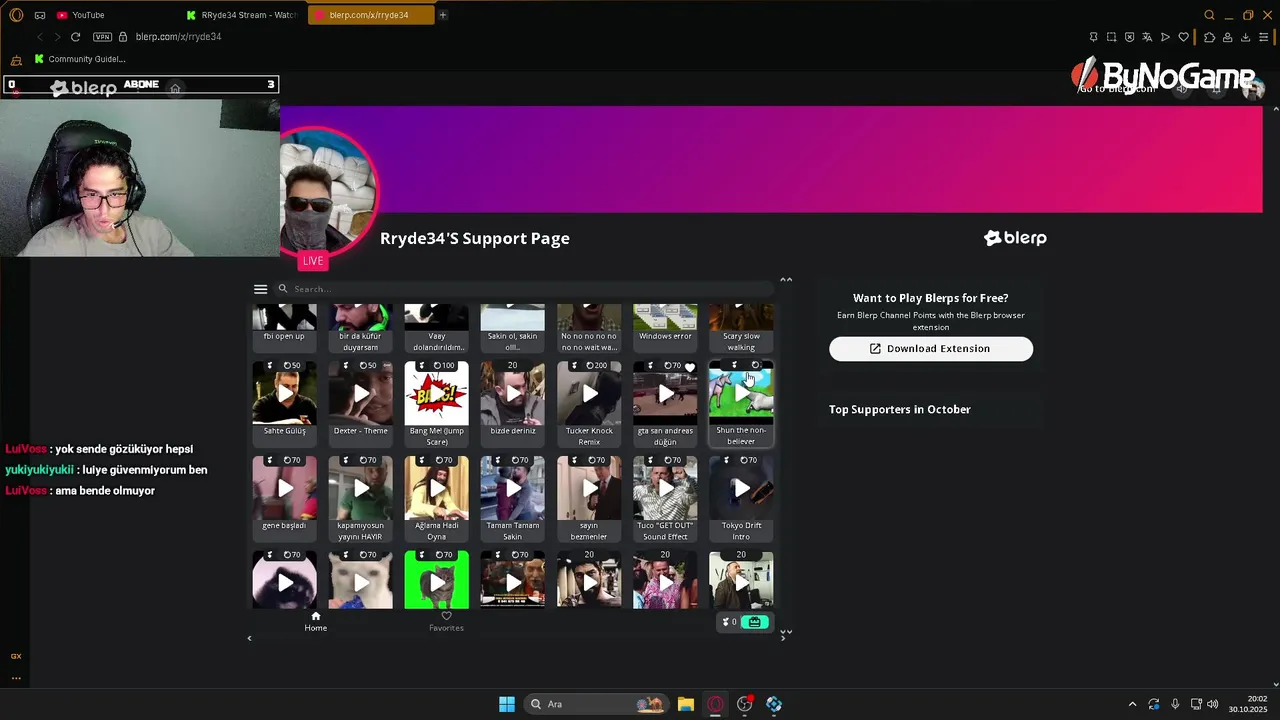
Task: Play the green screen cat blerp
Action: [437, 582]
